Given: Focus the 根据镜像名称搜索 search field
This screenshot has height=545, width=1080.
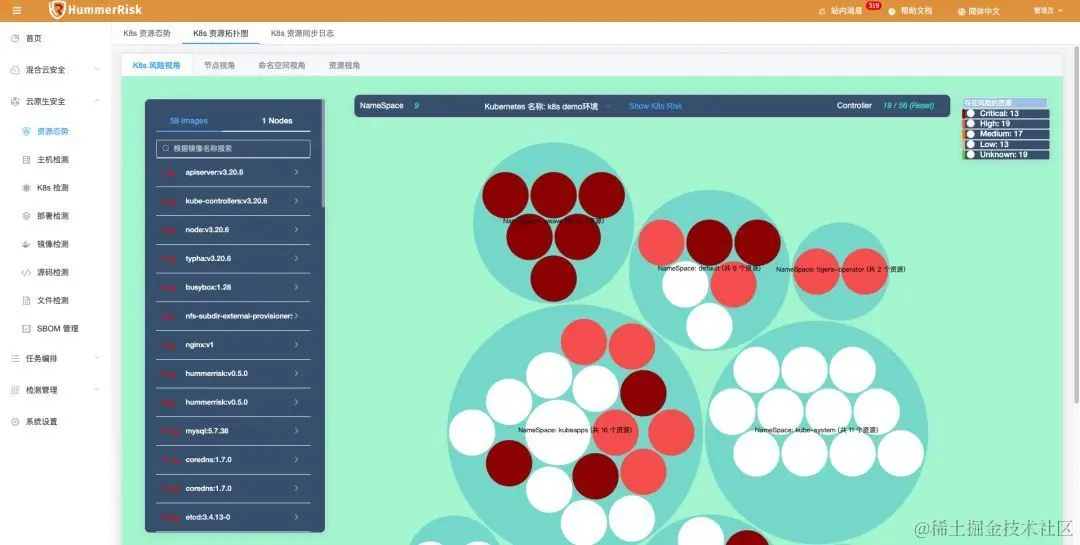Looking at the screenshot, I should click(x=233, y=148).
